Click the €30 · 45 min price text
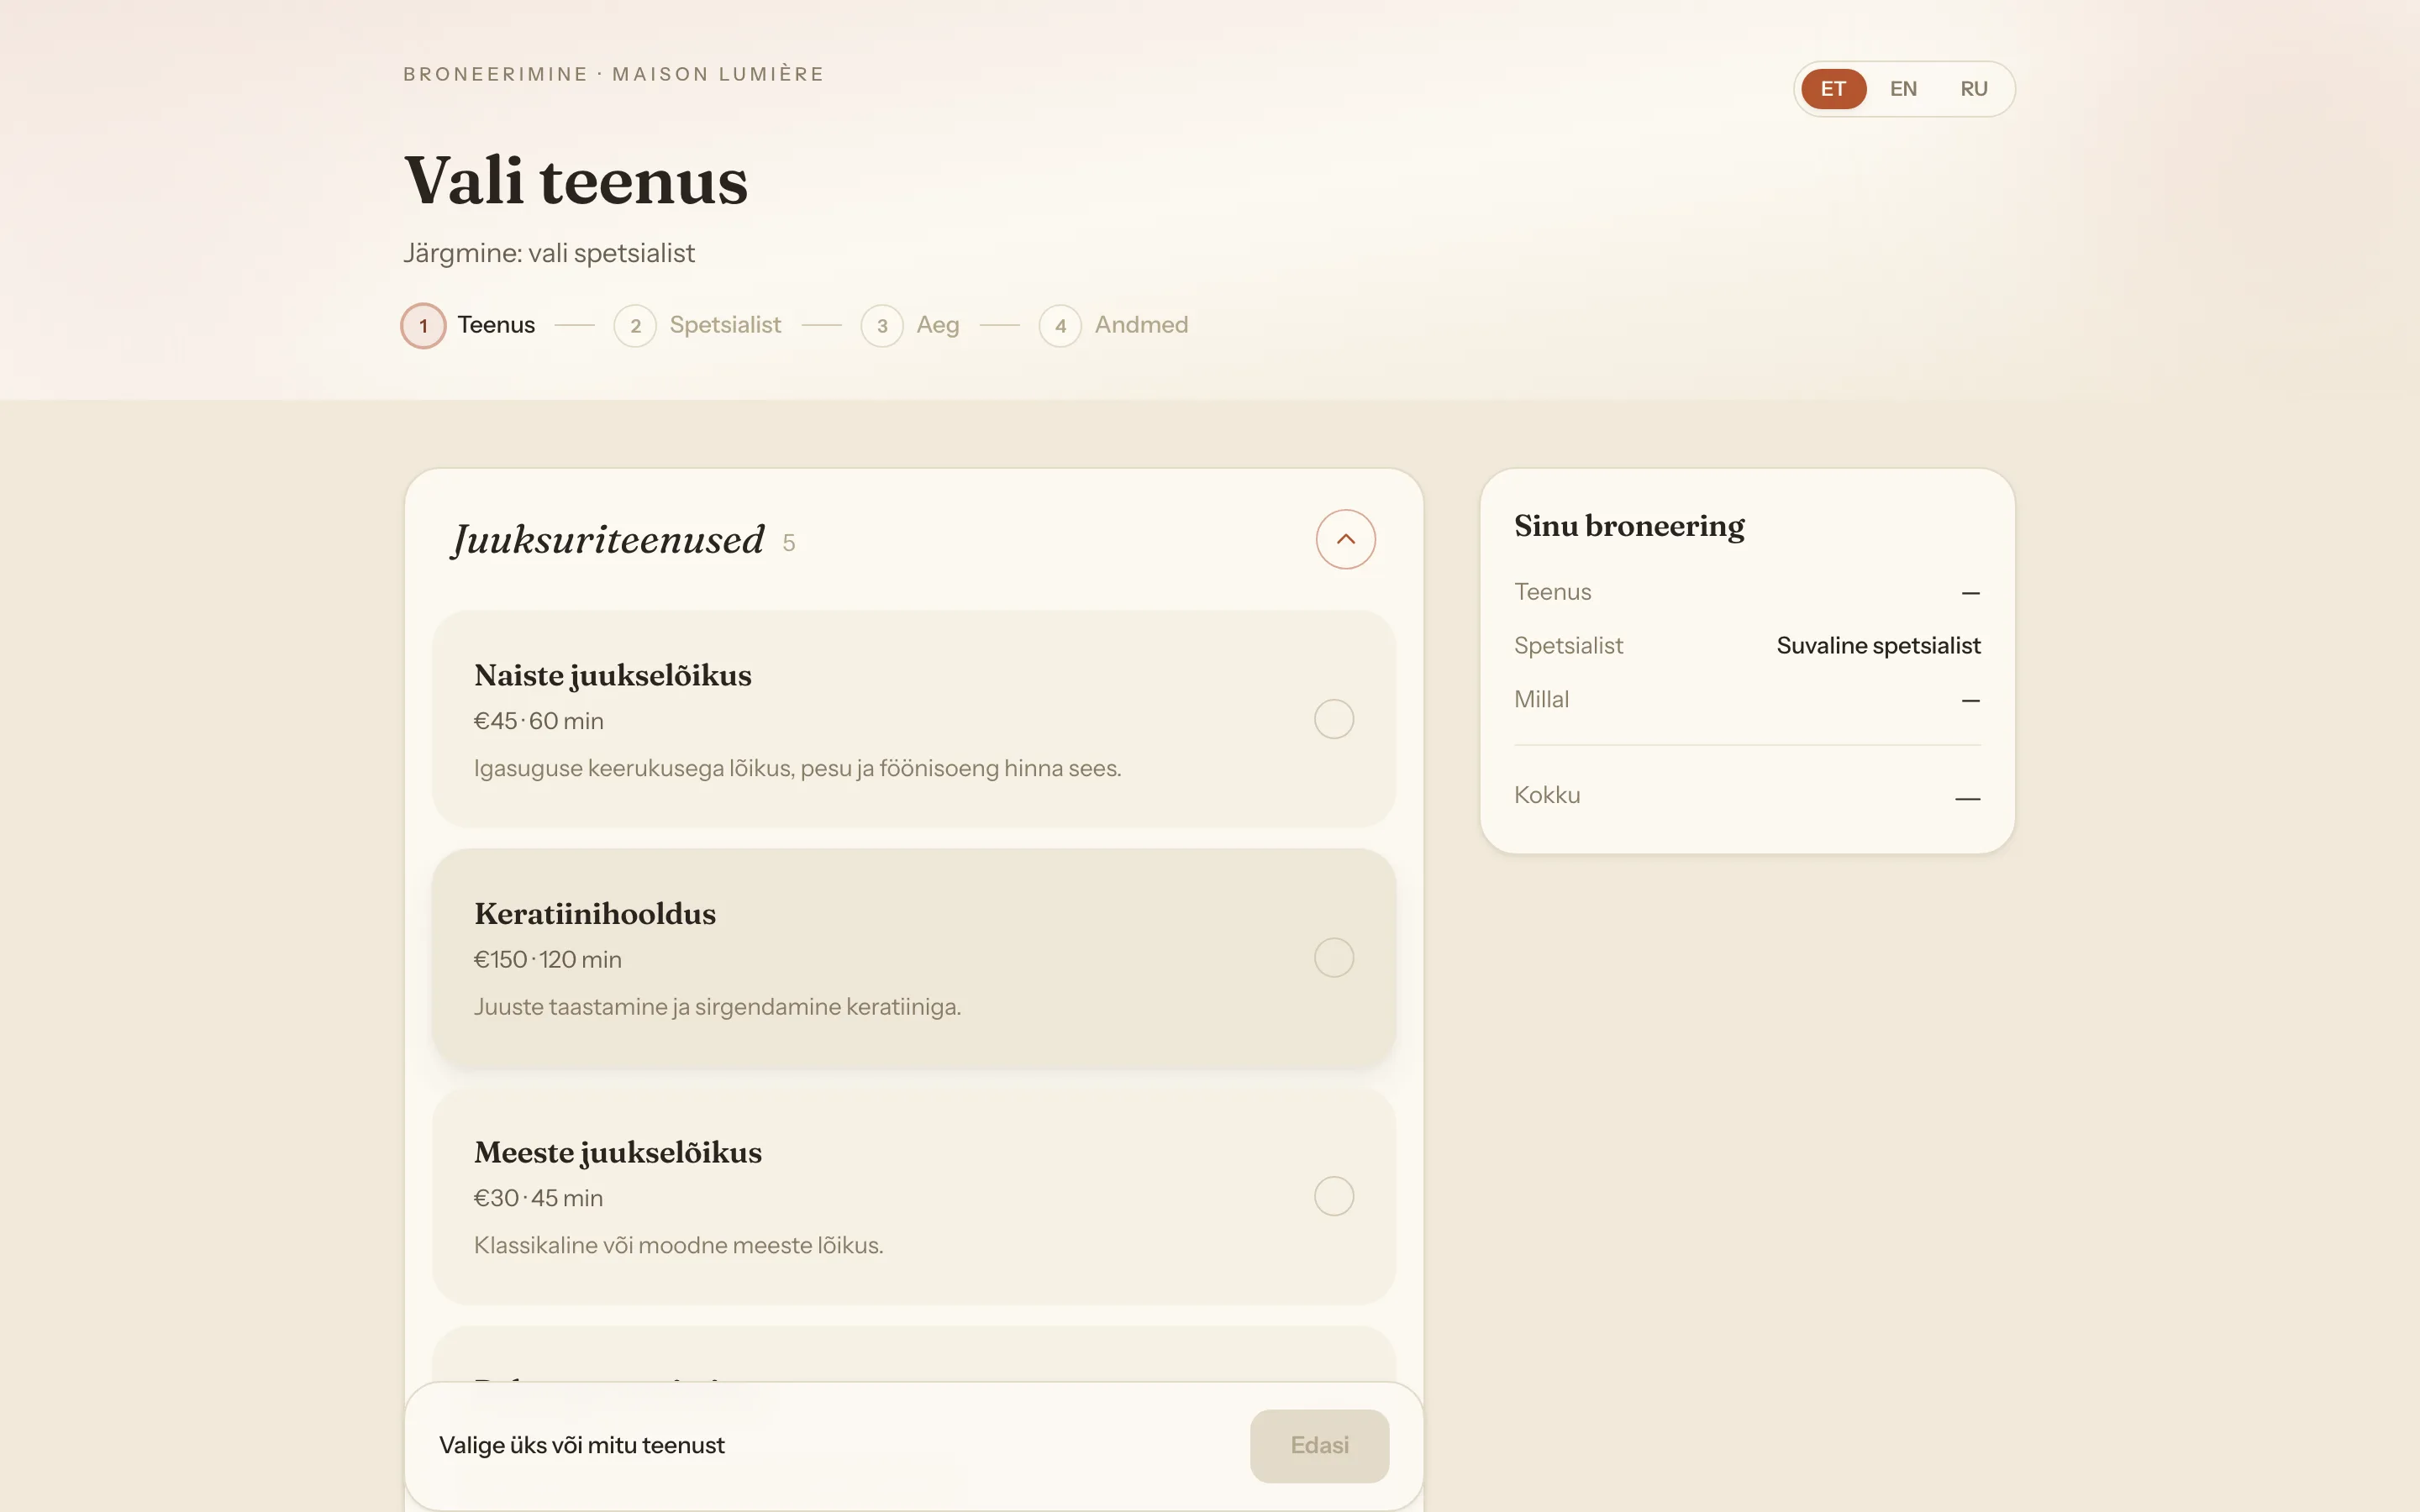Screen dimensions: 2420x1512 tap(539, 1198)
